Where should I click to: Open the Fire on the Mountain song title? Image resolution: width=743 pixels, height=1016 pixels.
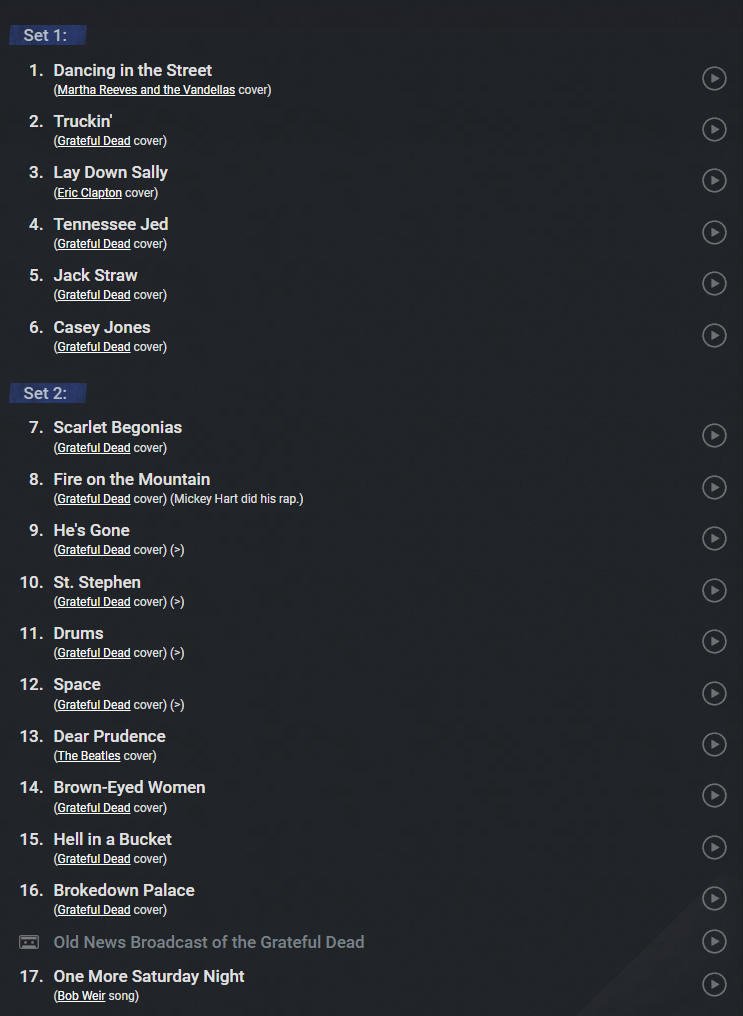[132, 479]
